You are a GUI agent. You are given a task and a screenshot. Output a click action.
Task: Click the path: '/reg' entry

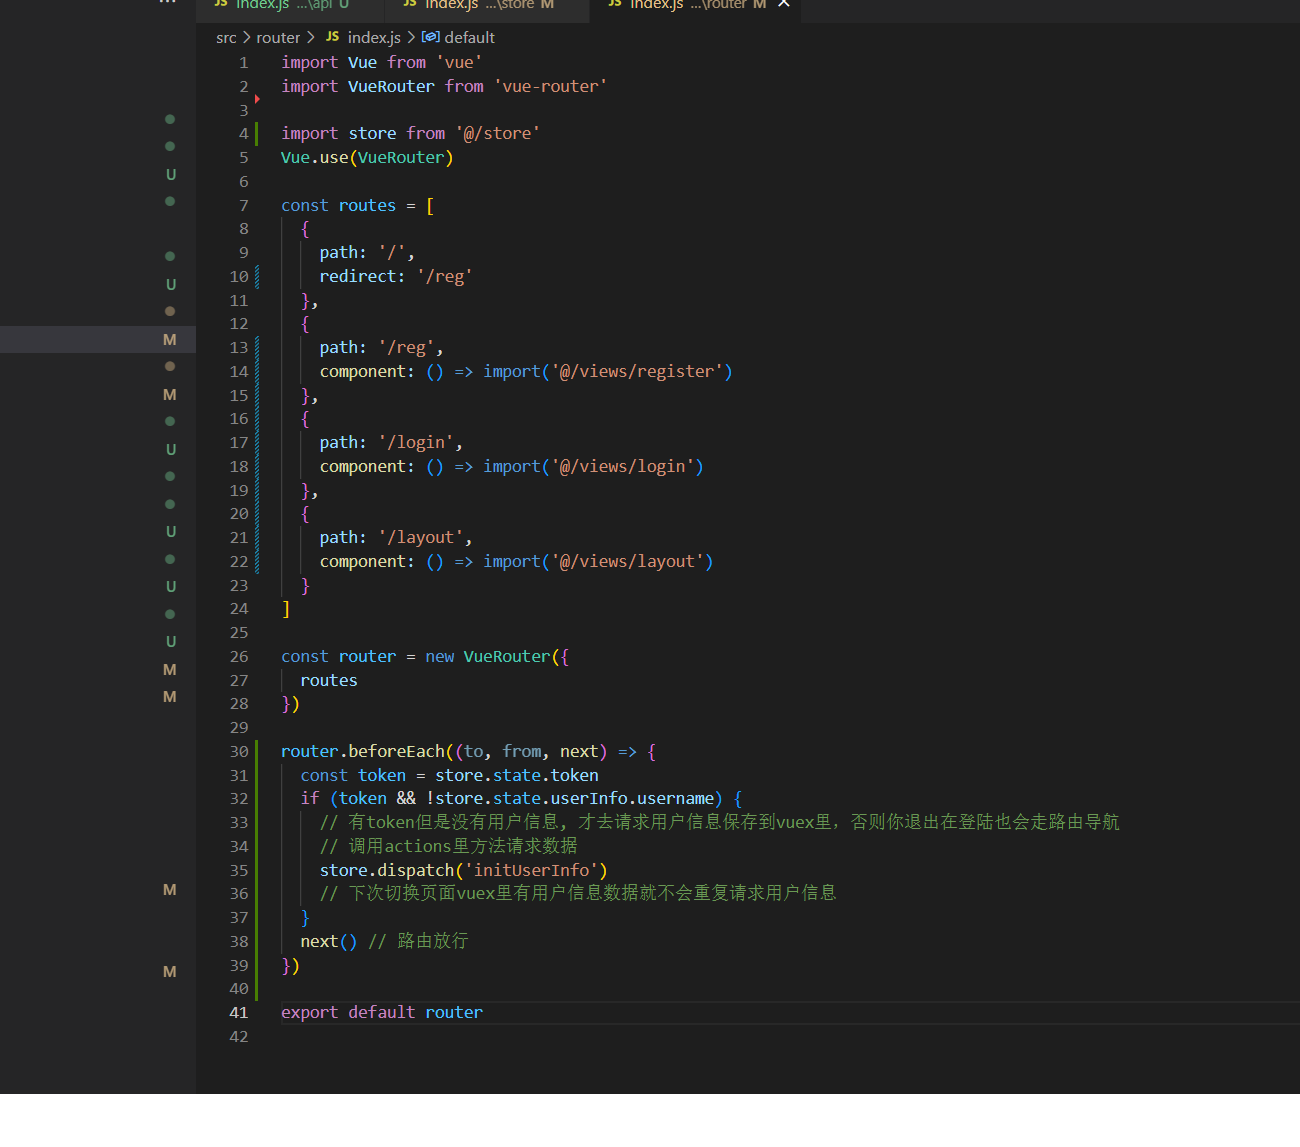pyautogui.click(x=381, y=348)
